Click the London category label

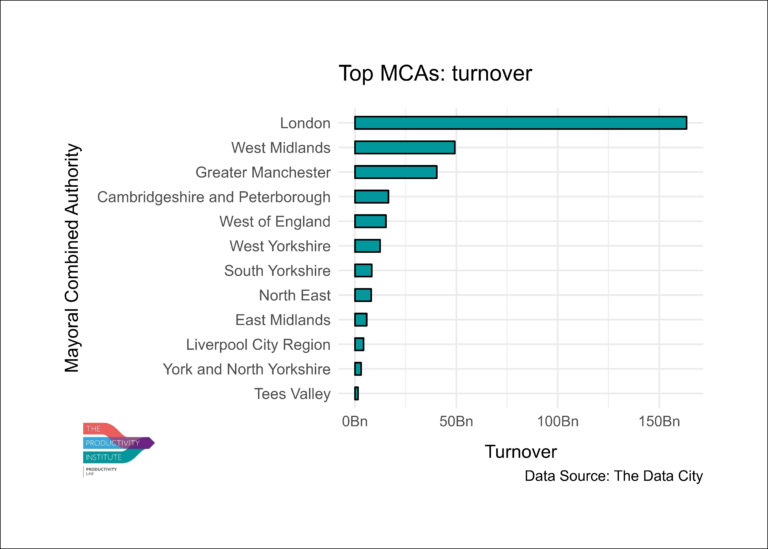[x=304, y=123]
